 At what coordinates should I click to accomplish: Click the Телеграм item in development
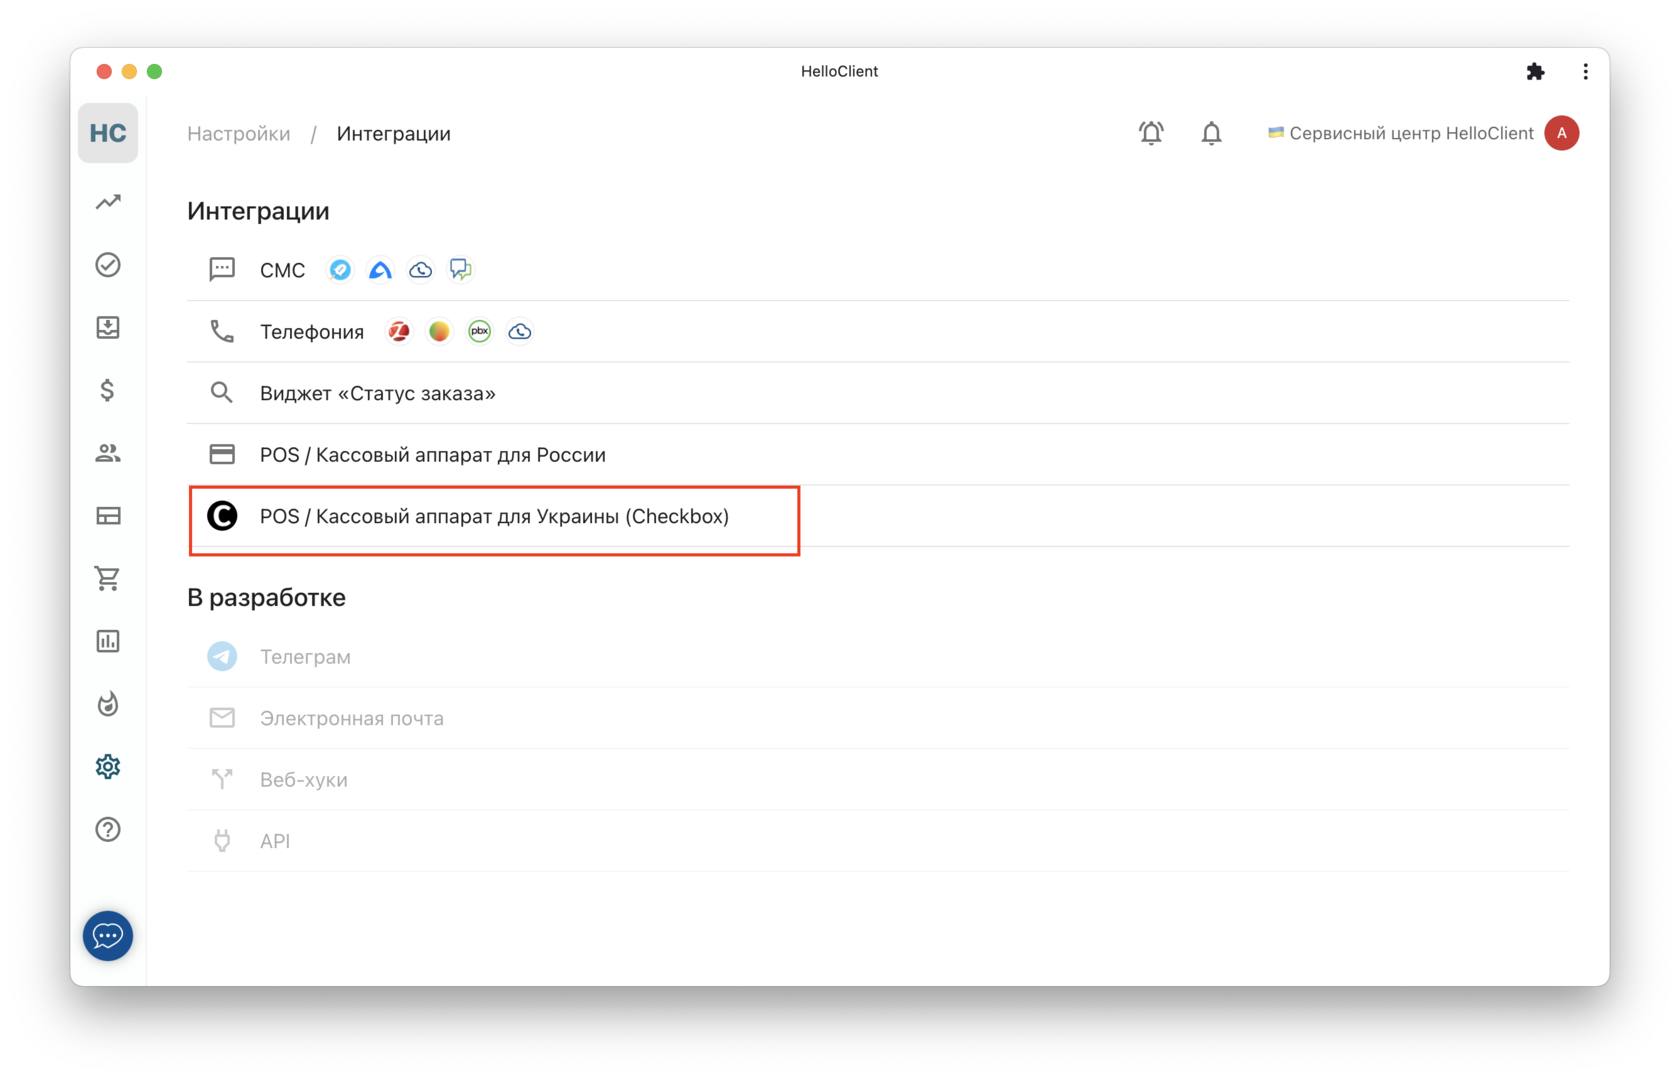(x=878, y=657)
